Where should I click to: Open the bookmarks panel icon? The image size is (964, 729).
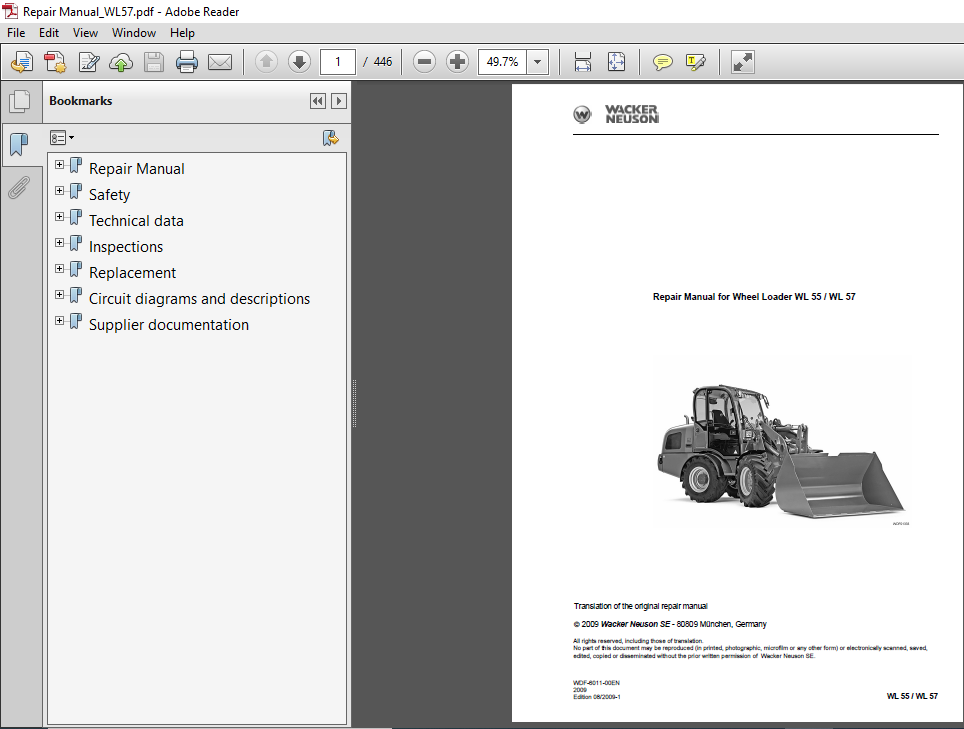pos(19,144)
